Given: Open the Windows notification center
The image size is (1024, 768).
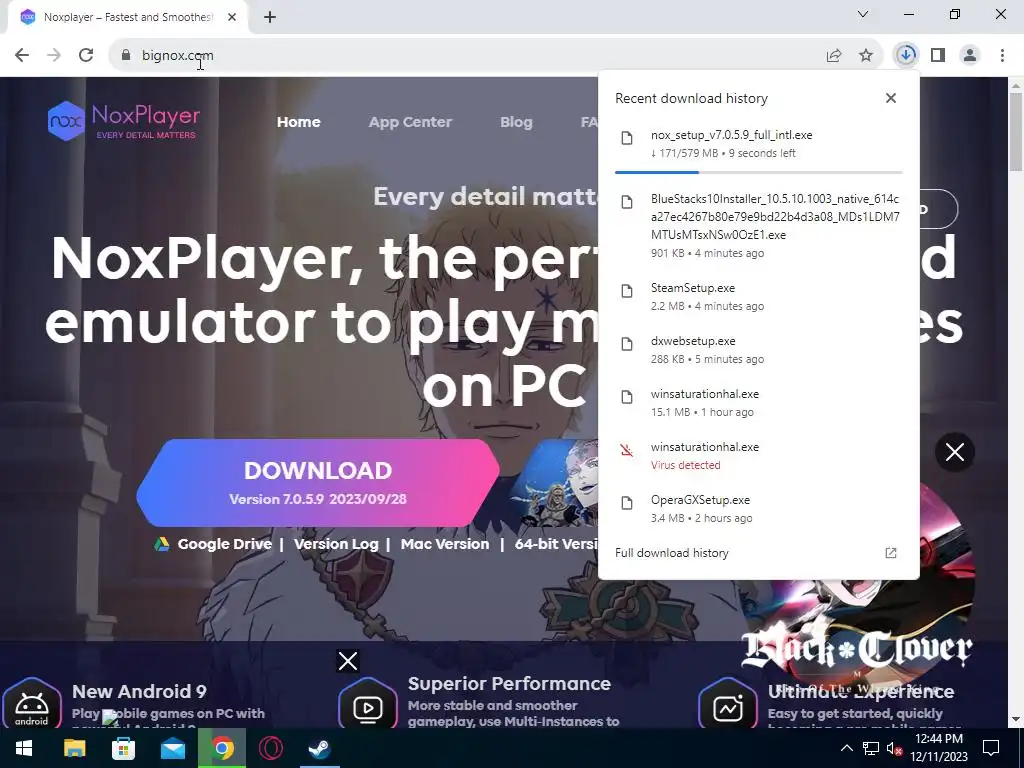Looking at the screenshot, I should coord(991,748).
